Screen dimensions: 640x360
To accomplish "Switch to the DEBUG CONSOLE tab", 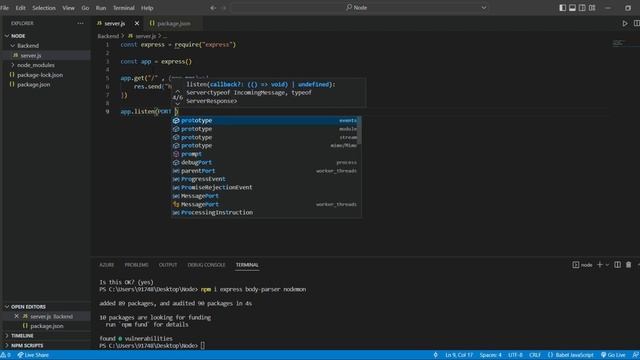I will 206,265.
